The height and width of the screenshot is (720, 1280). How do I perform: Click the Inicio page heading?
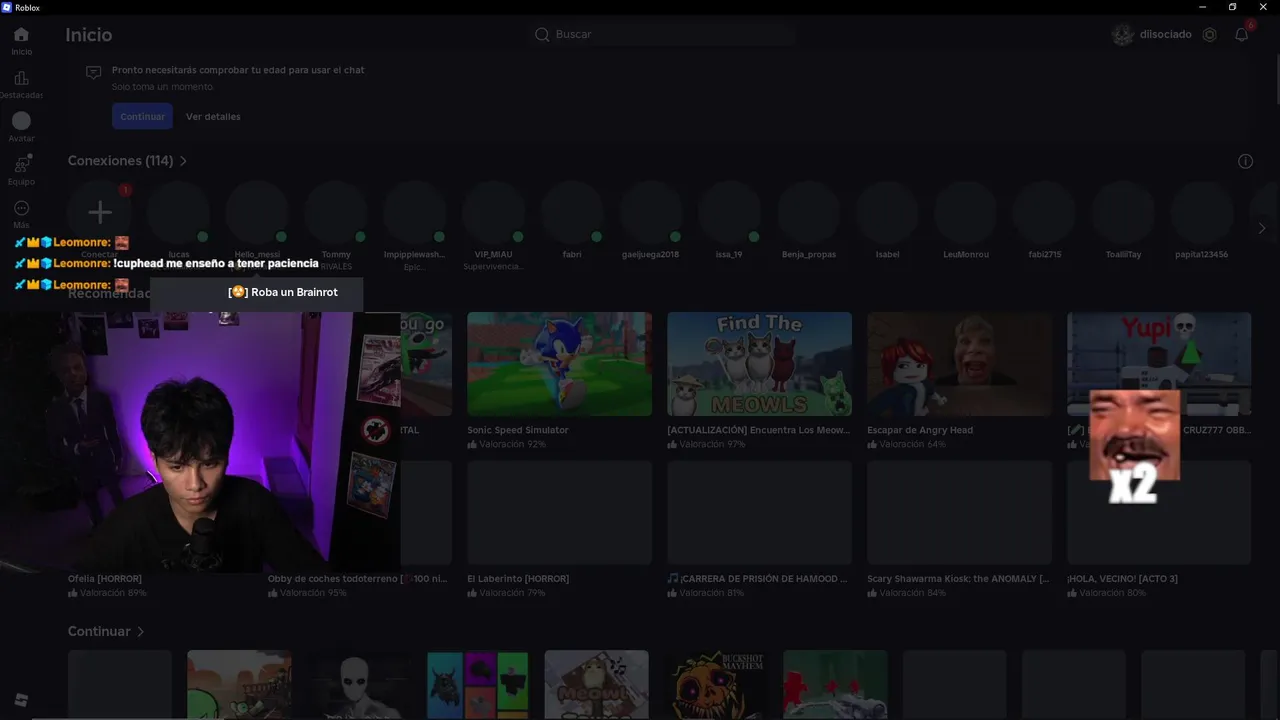point(89,35)
